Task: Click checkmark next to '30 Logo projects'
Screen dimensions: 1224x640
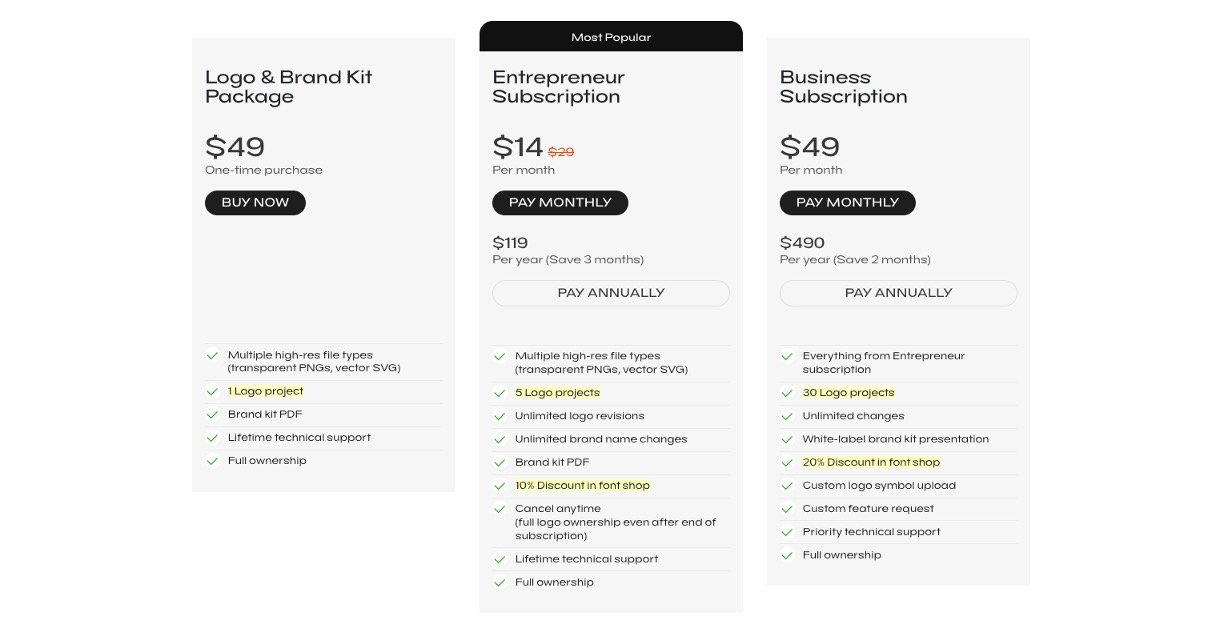Action: pos(787,393)
